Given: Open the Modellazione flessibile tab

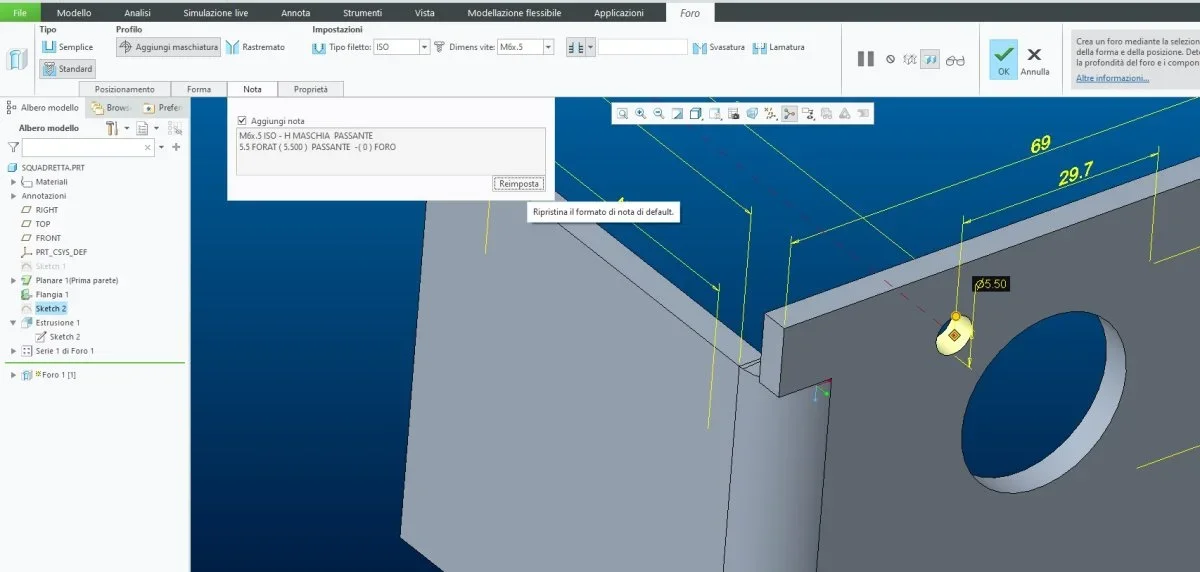Looking at the screenshot, I should (x=514, y=13).
